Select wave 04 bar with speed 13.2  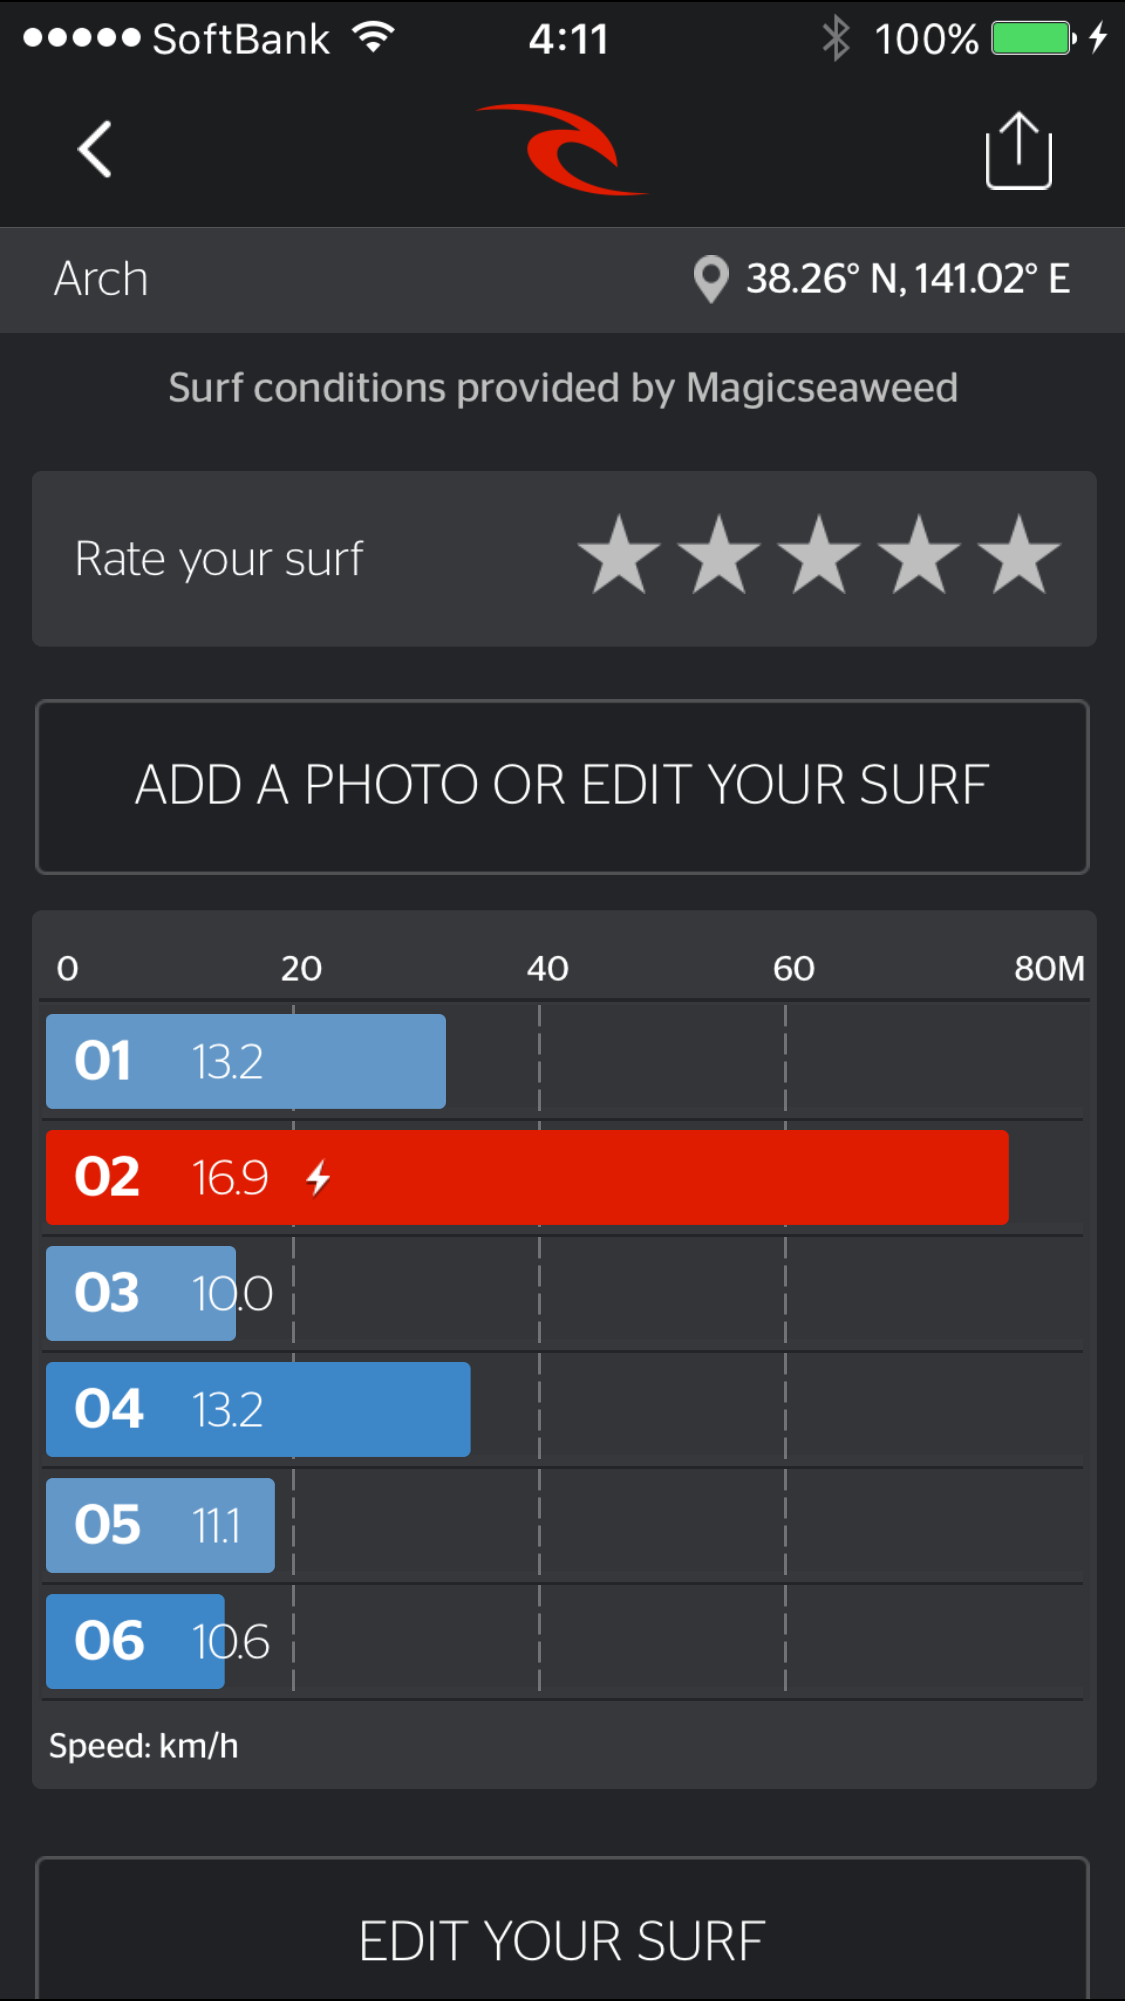[258, 1409]
